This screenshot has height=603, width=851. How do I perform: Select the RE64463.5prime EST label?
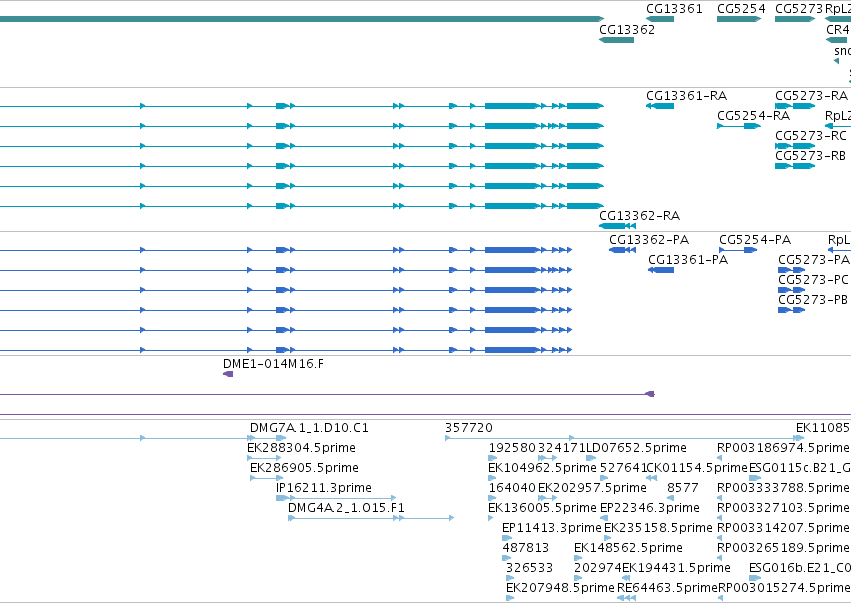[667, 588]
